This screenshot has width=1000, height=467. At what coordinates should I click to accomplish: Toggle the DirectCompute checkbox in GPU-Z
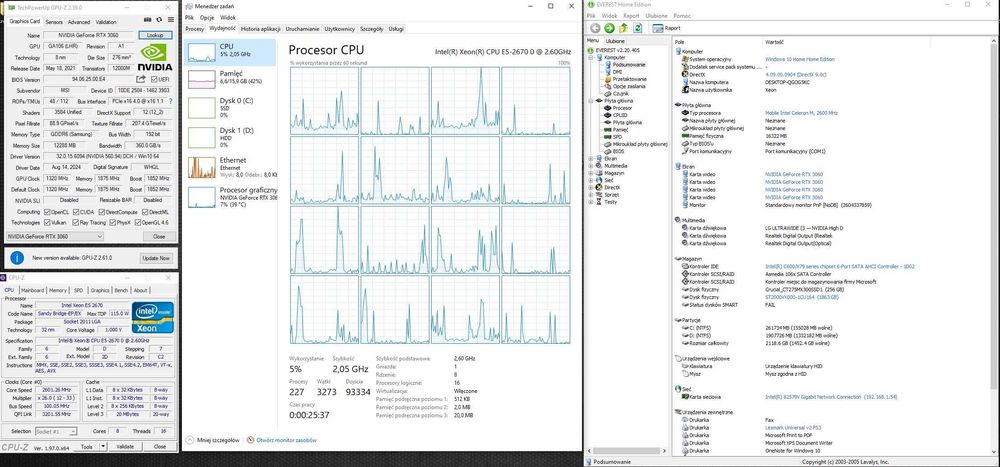click(x=102, y=211)
